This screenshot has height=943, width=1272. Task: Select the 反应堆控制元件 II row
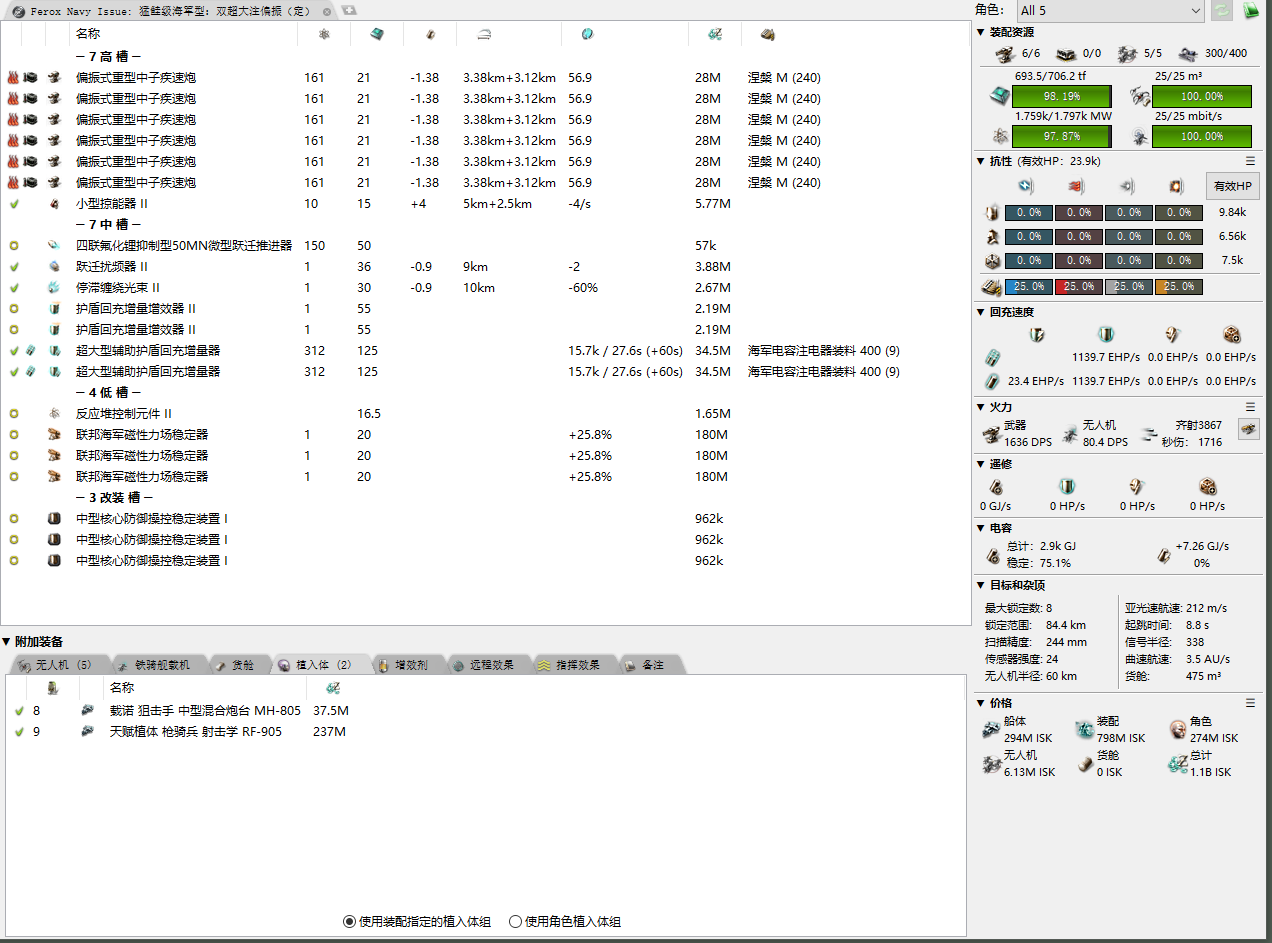[x=125, y=414]
